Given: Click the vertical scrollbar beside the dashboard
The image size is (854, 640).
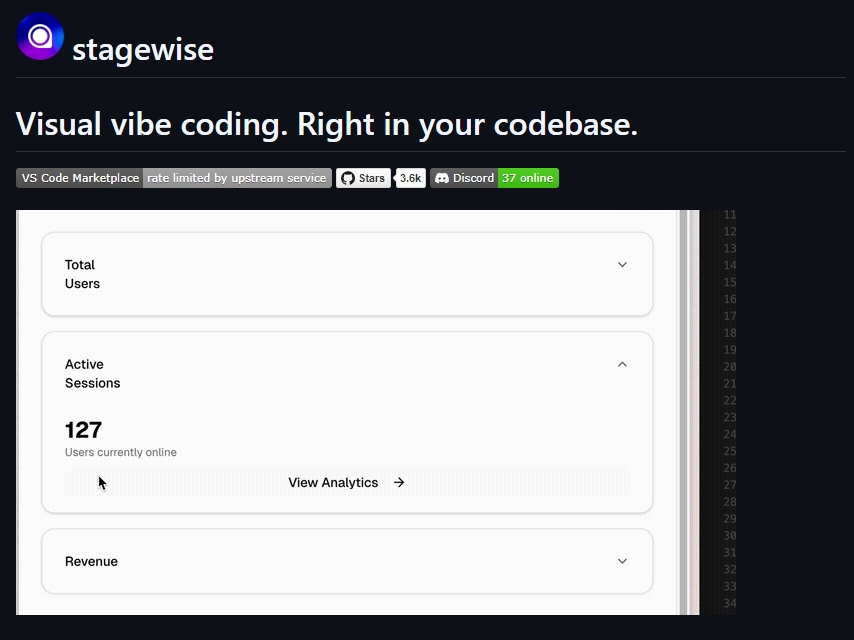Looking at the screenshot, I should coord(684,412).
